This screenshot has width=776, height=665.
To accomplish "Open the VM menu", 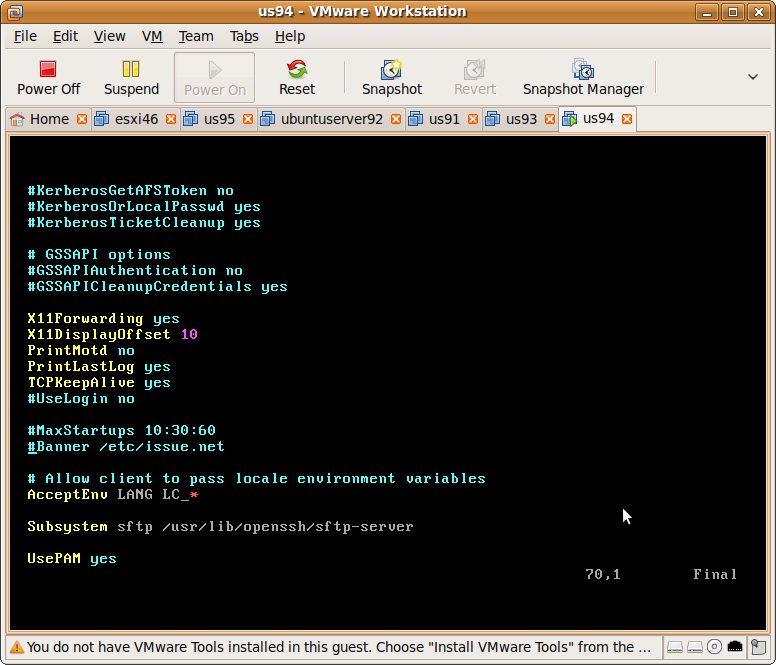I will pos(152,36).
